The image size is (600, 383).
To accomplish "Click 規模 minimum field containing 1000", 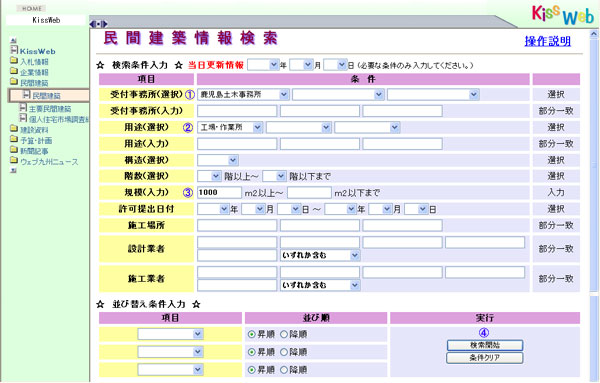I will pyautogui.click(x=219, y=192).
